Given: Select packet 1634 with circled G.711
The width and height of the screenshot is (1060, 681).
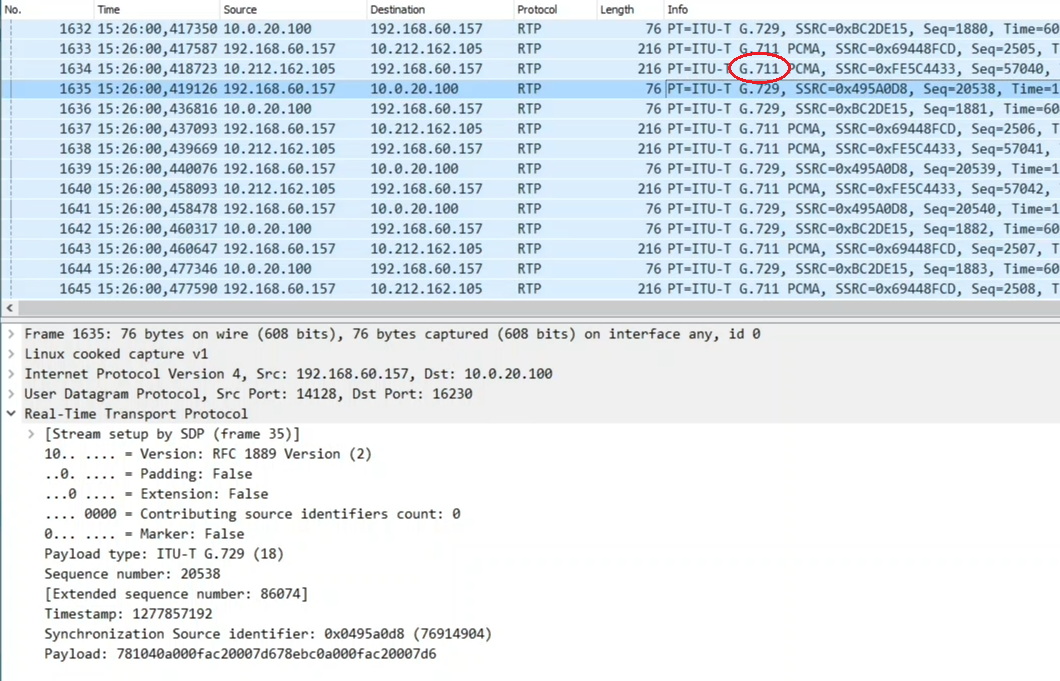Looking at the screenshot, I should (x=530, y=69).
